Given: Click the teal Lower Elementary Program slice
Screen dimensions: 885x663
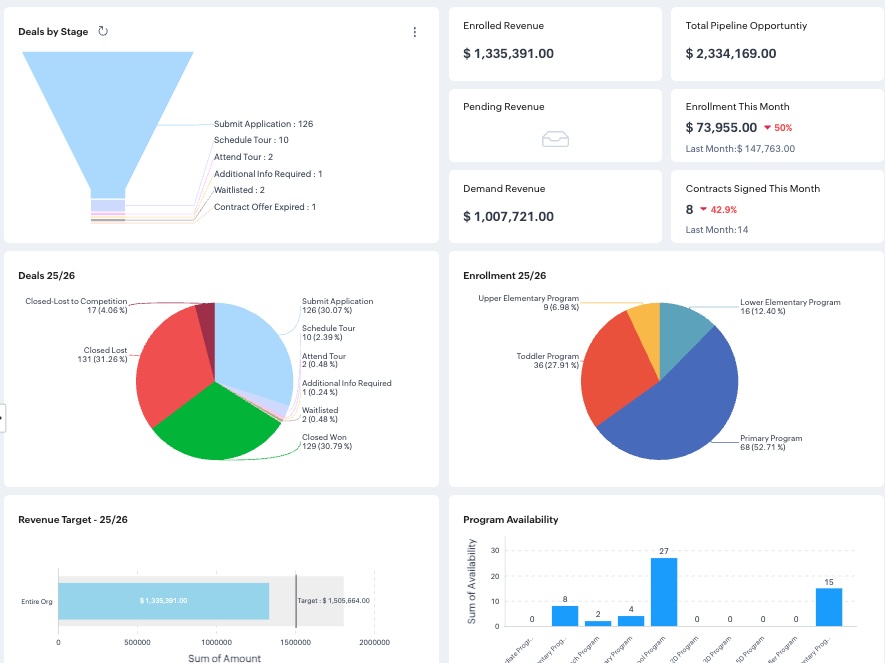Looking at the screenshot, I should [x=685, y=323].
